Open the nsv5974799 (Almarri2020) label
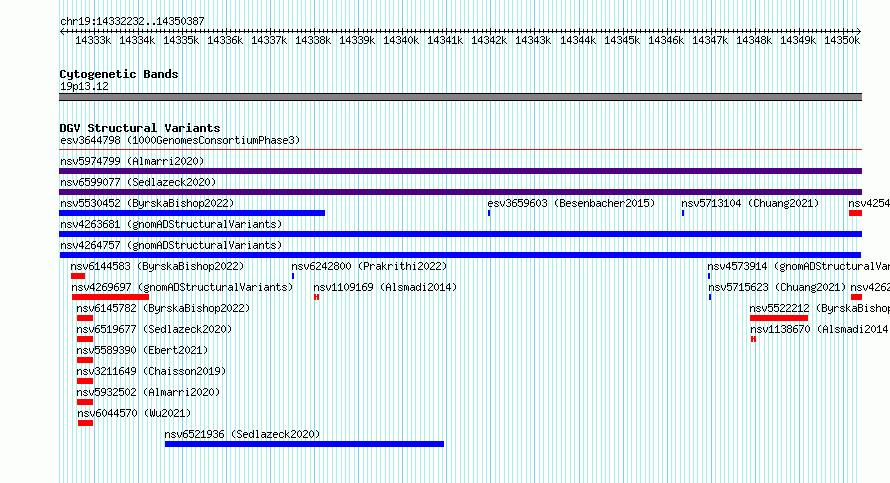Image resolution: width=890 pixels, height=483 pixels. [x=132, y=161]
